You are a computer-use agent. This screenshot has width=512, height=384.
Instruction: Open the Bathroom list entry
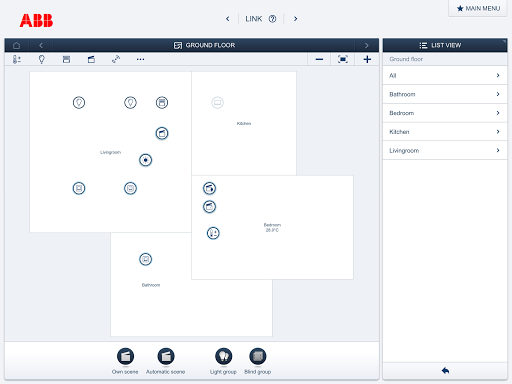point(445,94)
